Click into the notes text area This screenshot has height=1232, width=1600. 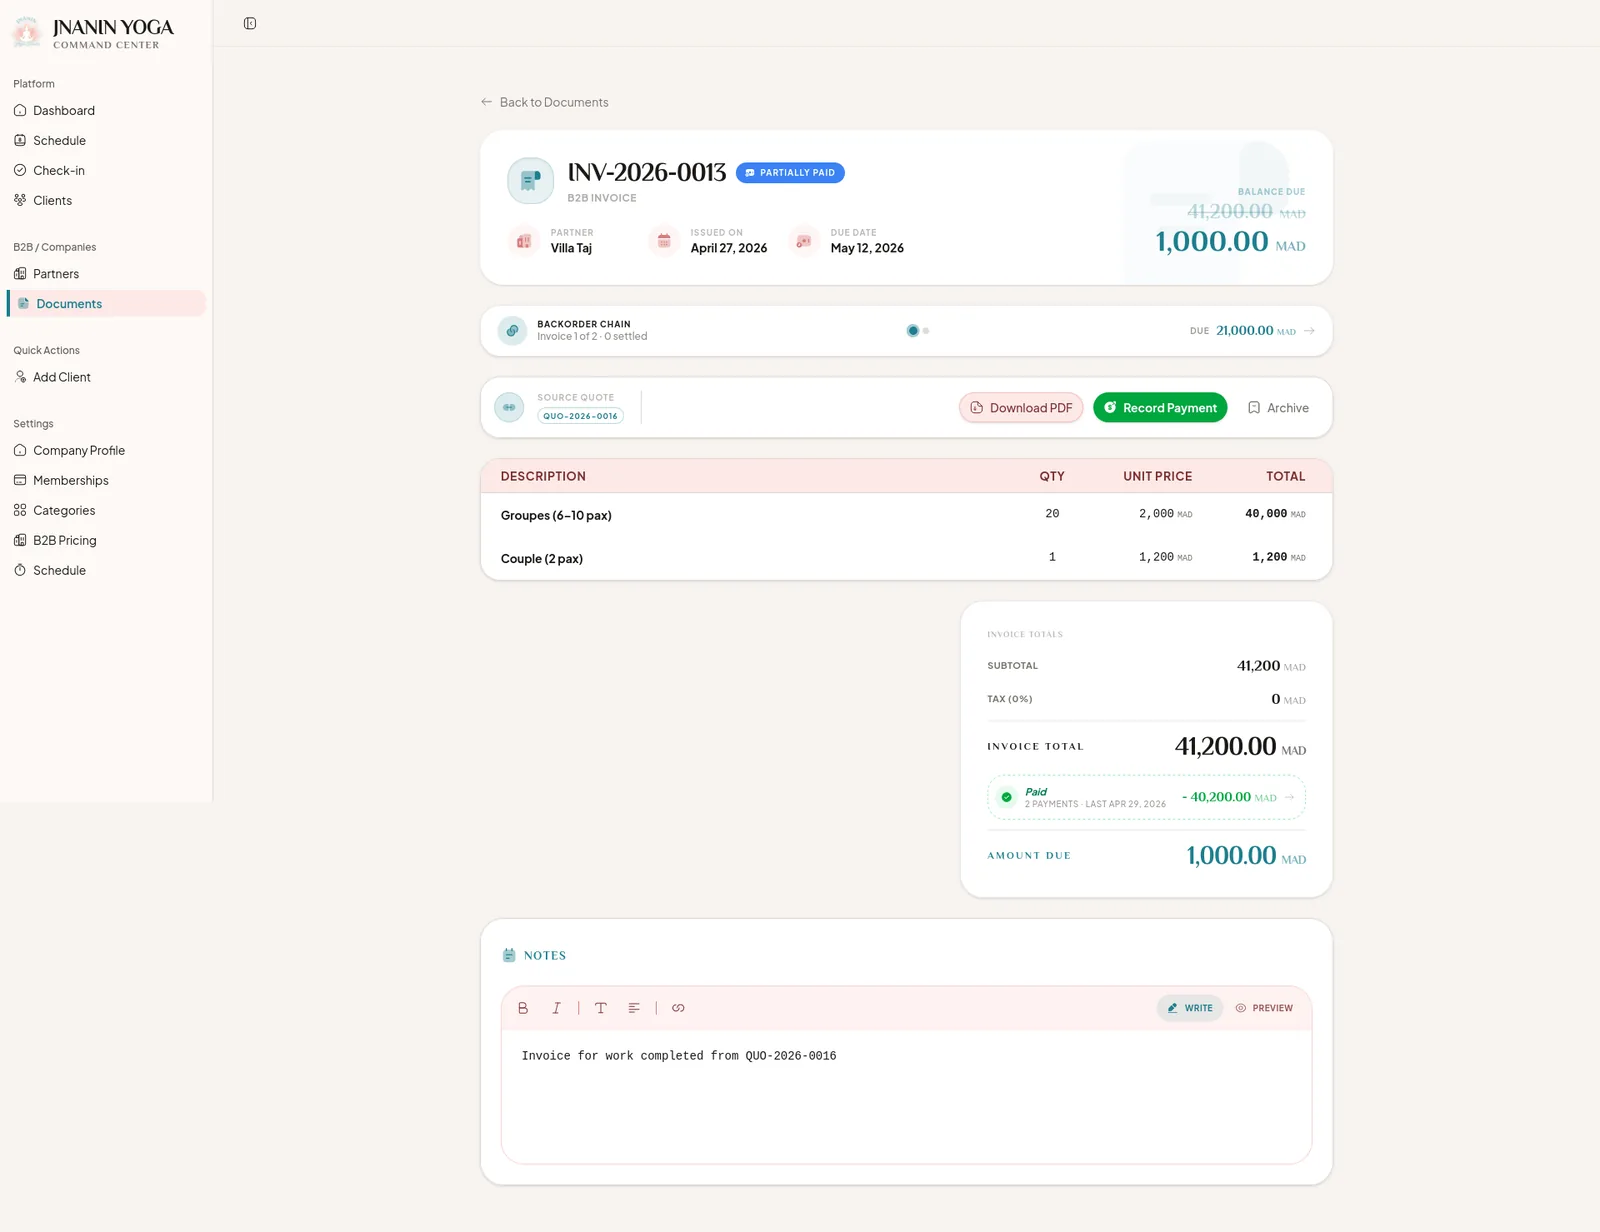tap(906, 1096)
